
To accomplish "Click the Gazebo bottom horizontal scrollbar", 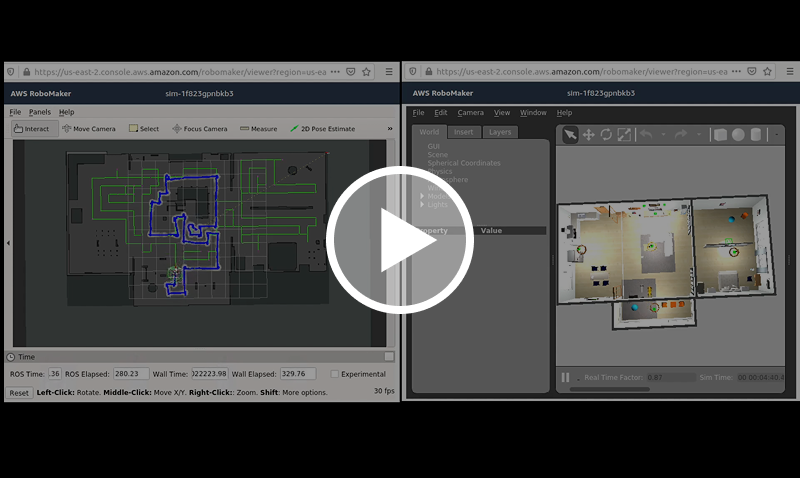I will tap(609, 389).
